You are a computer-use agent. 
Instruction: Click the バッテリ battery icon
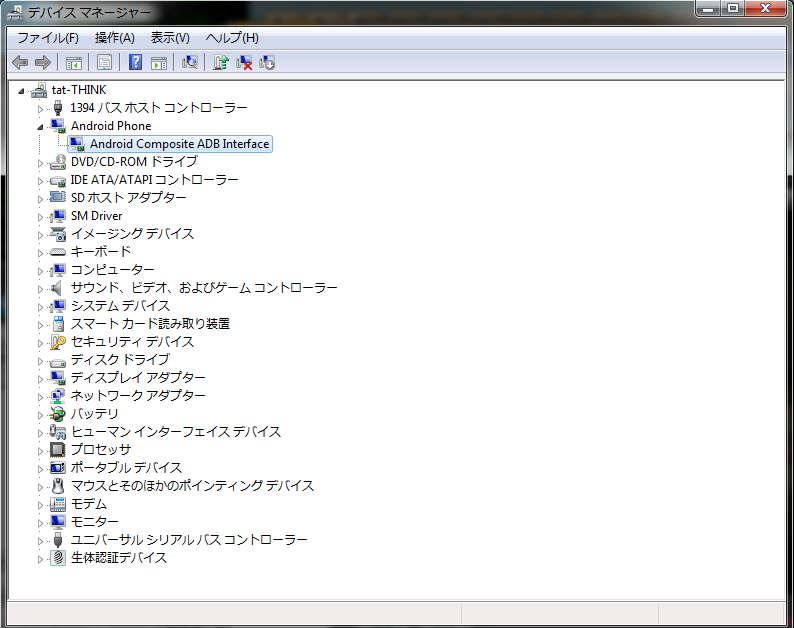point(58,414)
